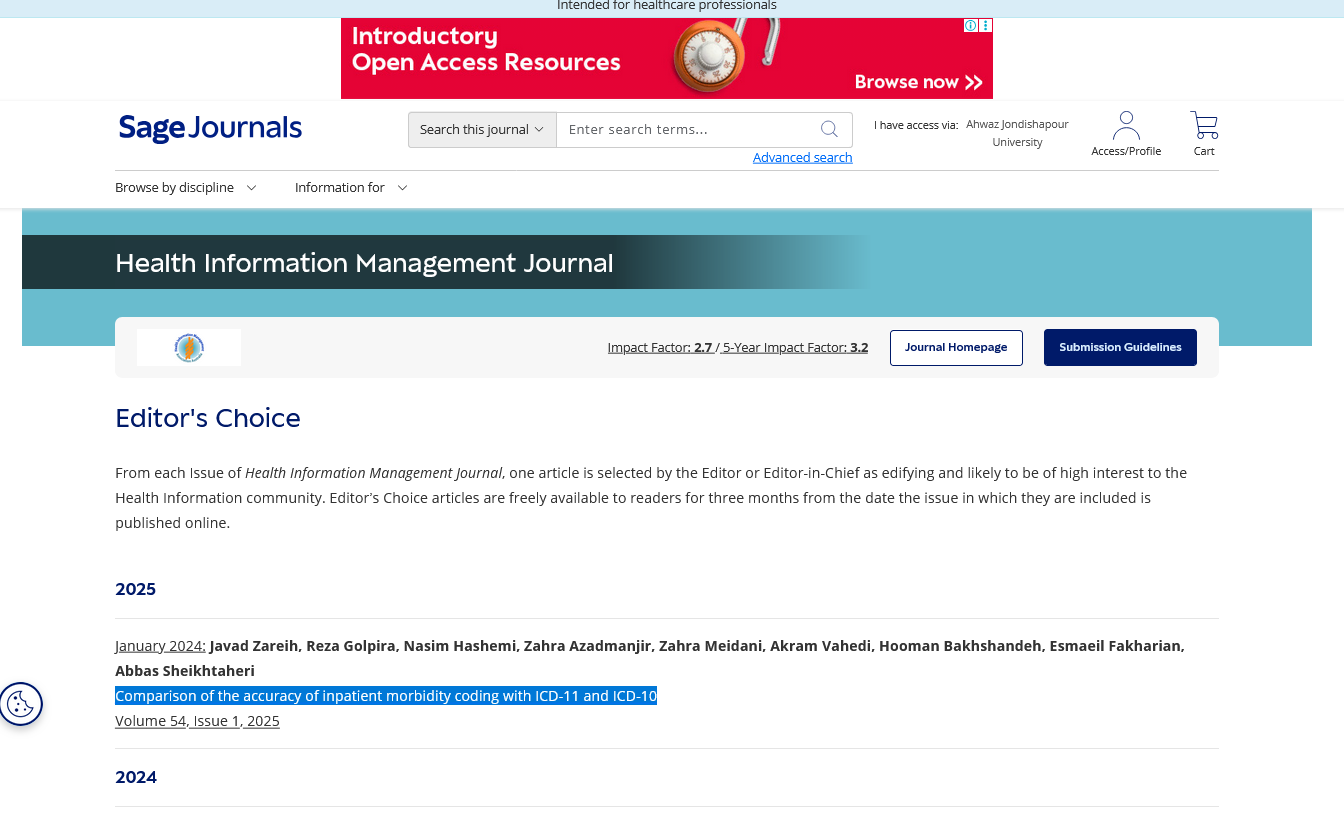Screen dimensions: 1344x827
Task: Expand the Information for menu
Action: [350, 188]
